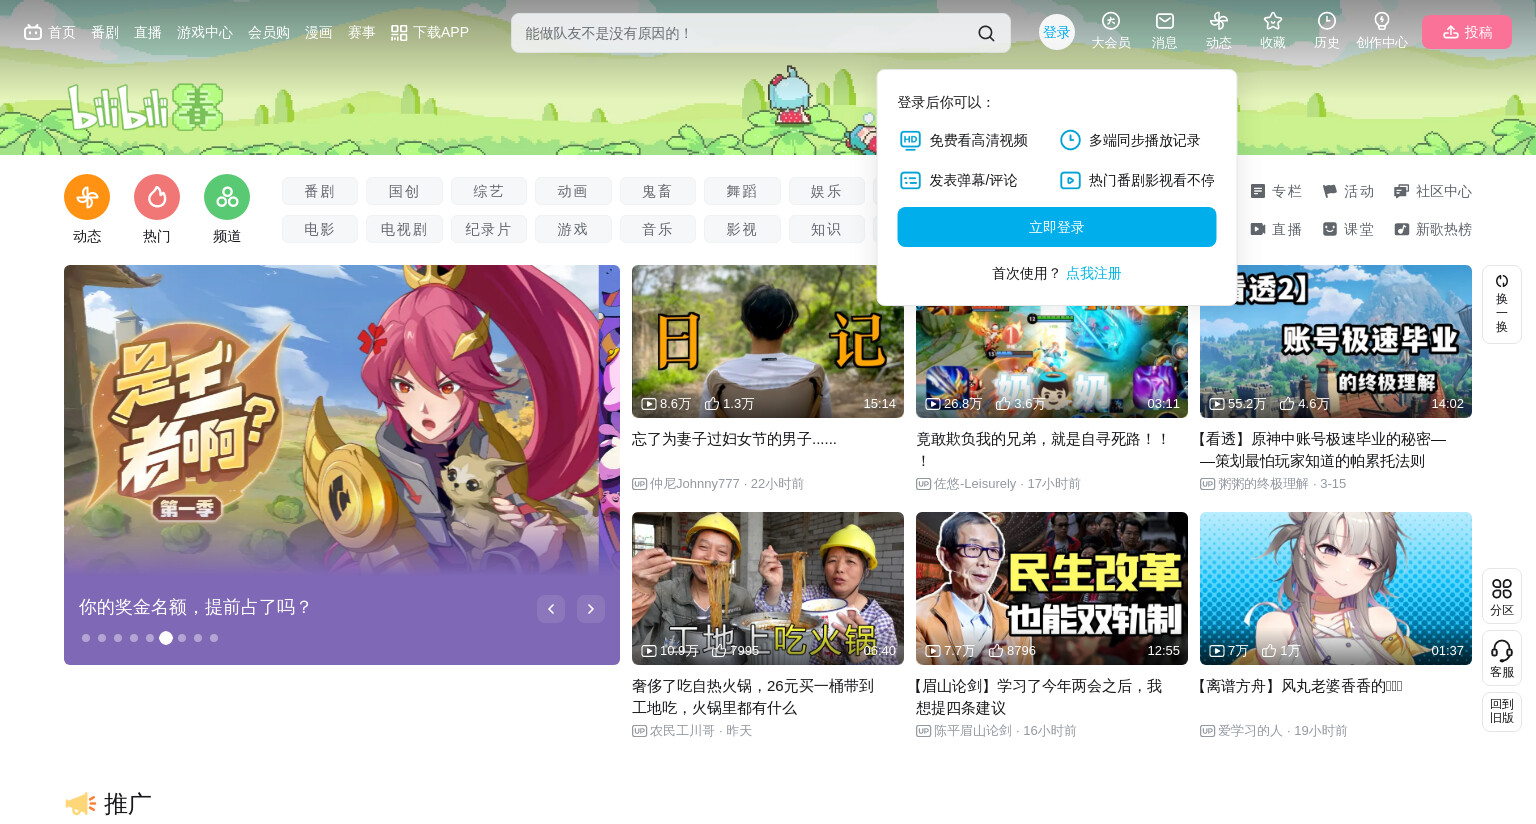Open the 活动 events link

(1348, 191)
